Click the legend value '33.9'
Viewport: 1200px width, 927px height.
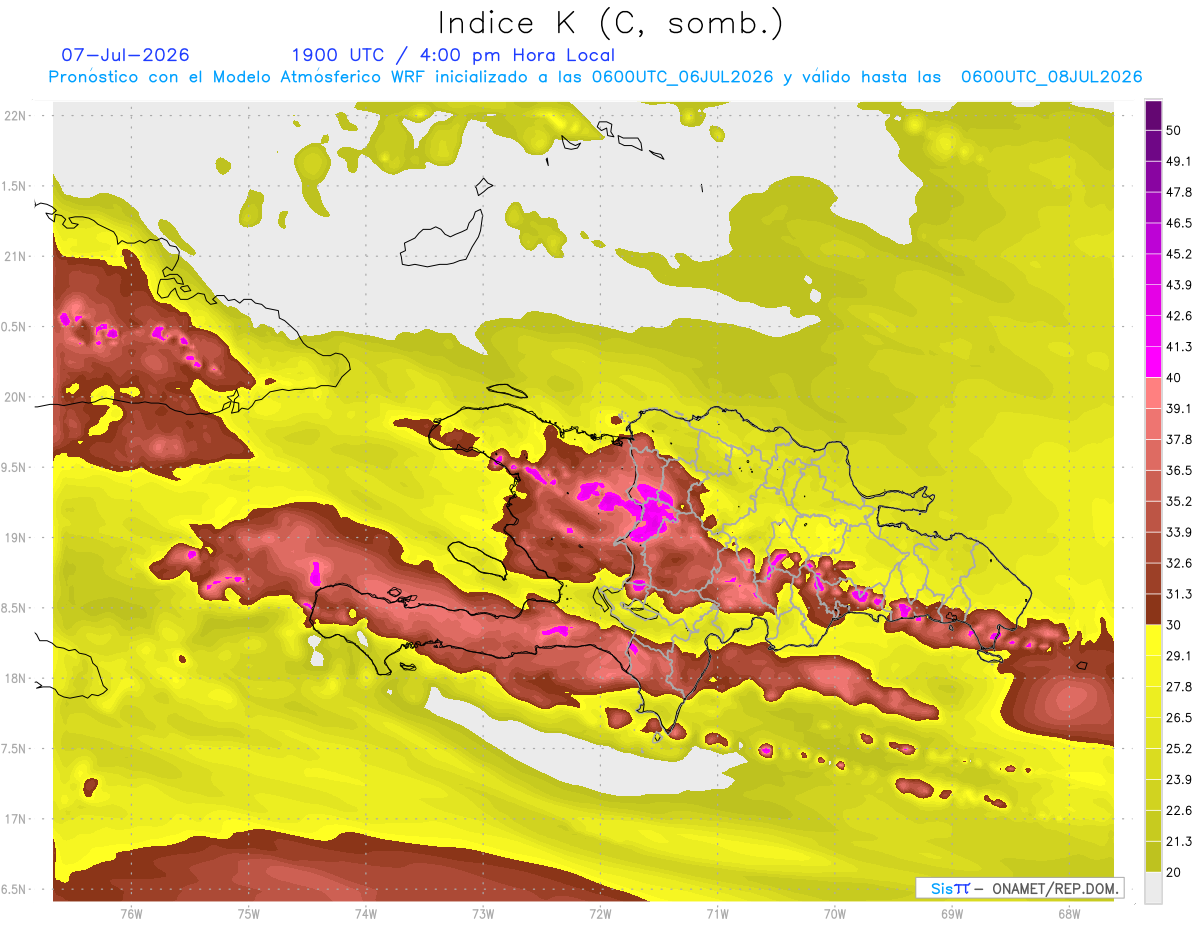(1179, 532)
